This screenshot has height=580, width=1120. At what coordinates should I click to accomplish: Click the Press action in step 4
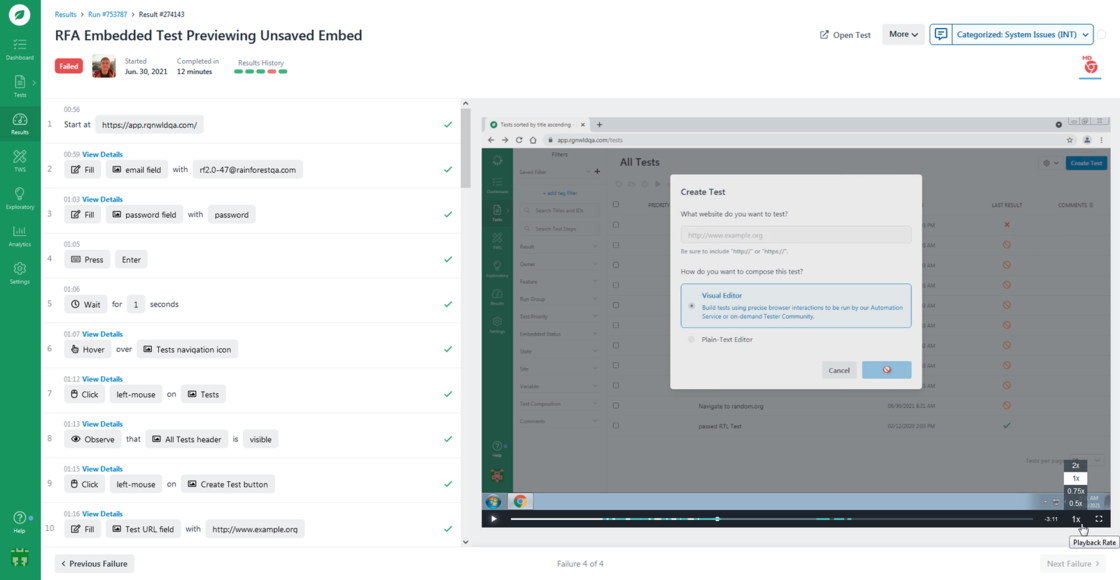pos(87,260)
